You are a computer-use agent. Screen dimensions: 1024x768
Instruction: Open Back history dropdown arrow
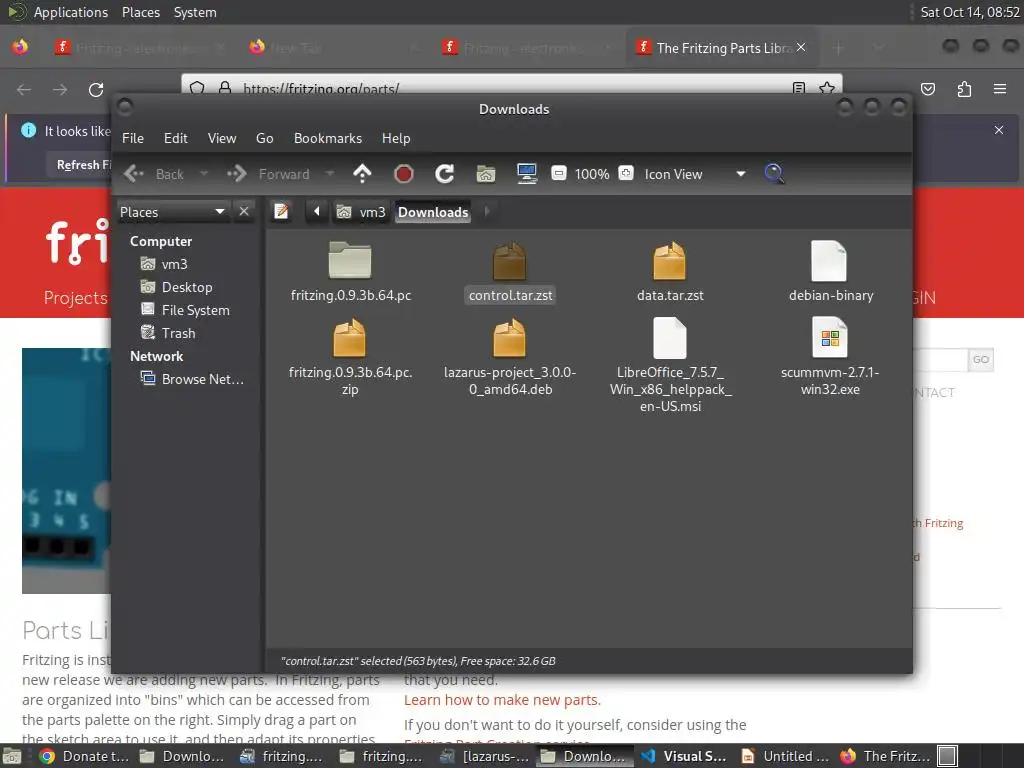(204, 174)
